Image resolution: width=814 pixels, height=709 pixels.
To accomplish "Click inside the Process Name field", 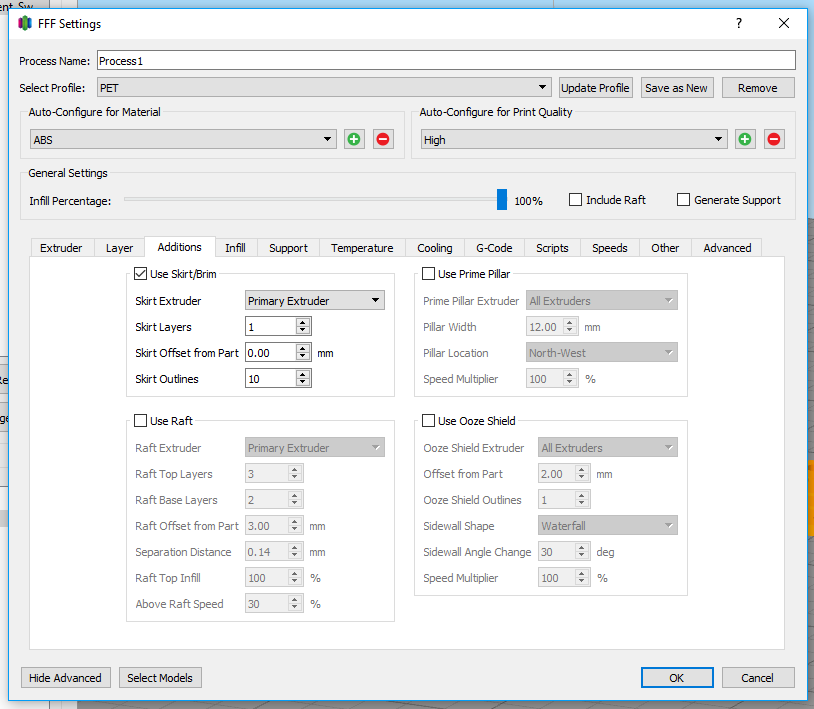I will (x=446, y=60).
